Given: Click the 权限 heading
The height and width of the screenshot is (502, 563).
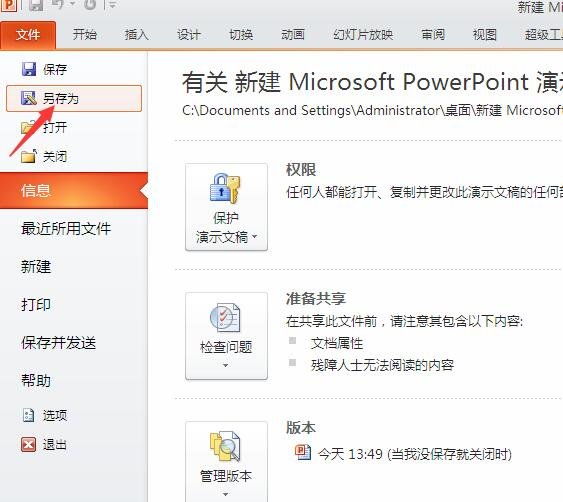Looking at the screenshot, I should click(301, 170).
